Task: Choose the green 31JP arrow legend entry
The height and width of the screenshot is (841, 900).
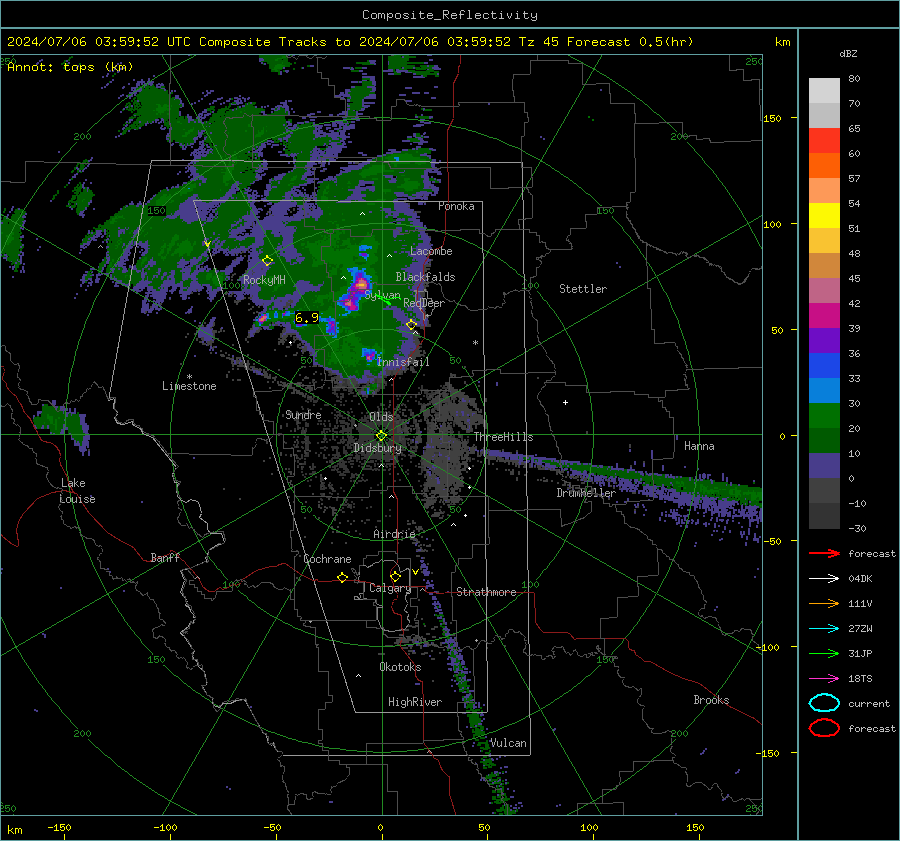Action: 824,653
